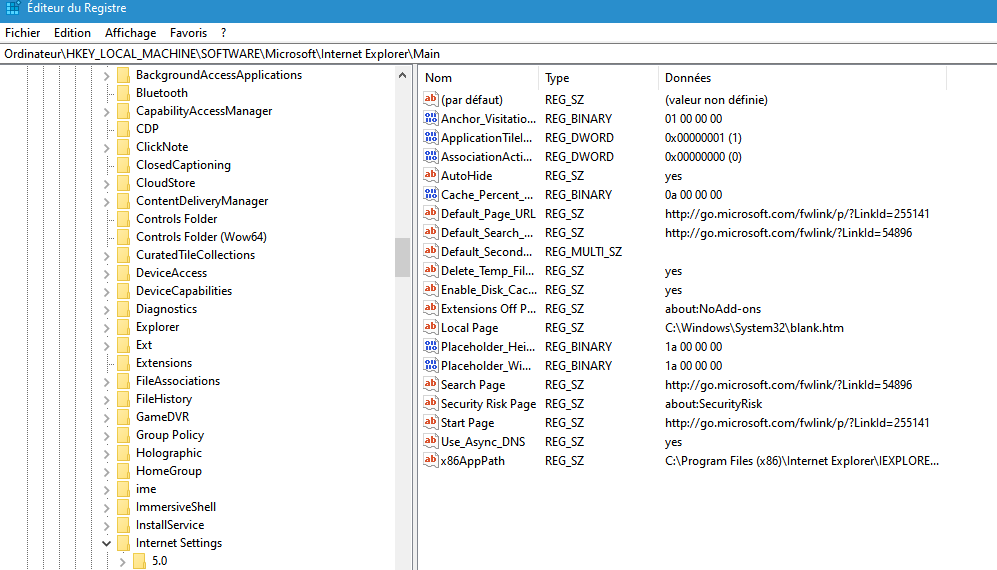Click the tree pane vertical scrollbar thumb

click(402, 257)
